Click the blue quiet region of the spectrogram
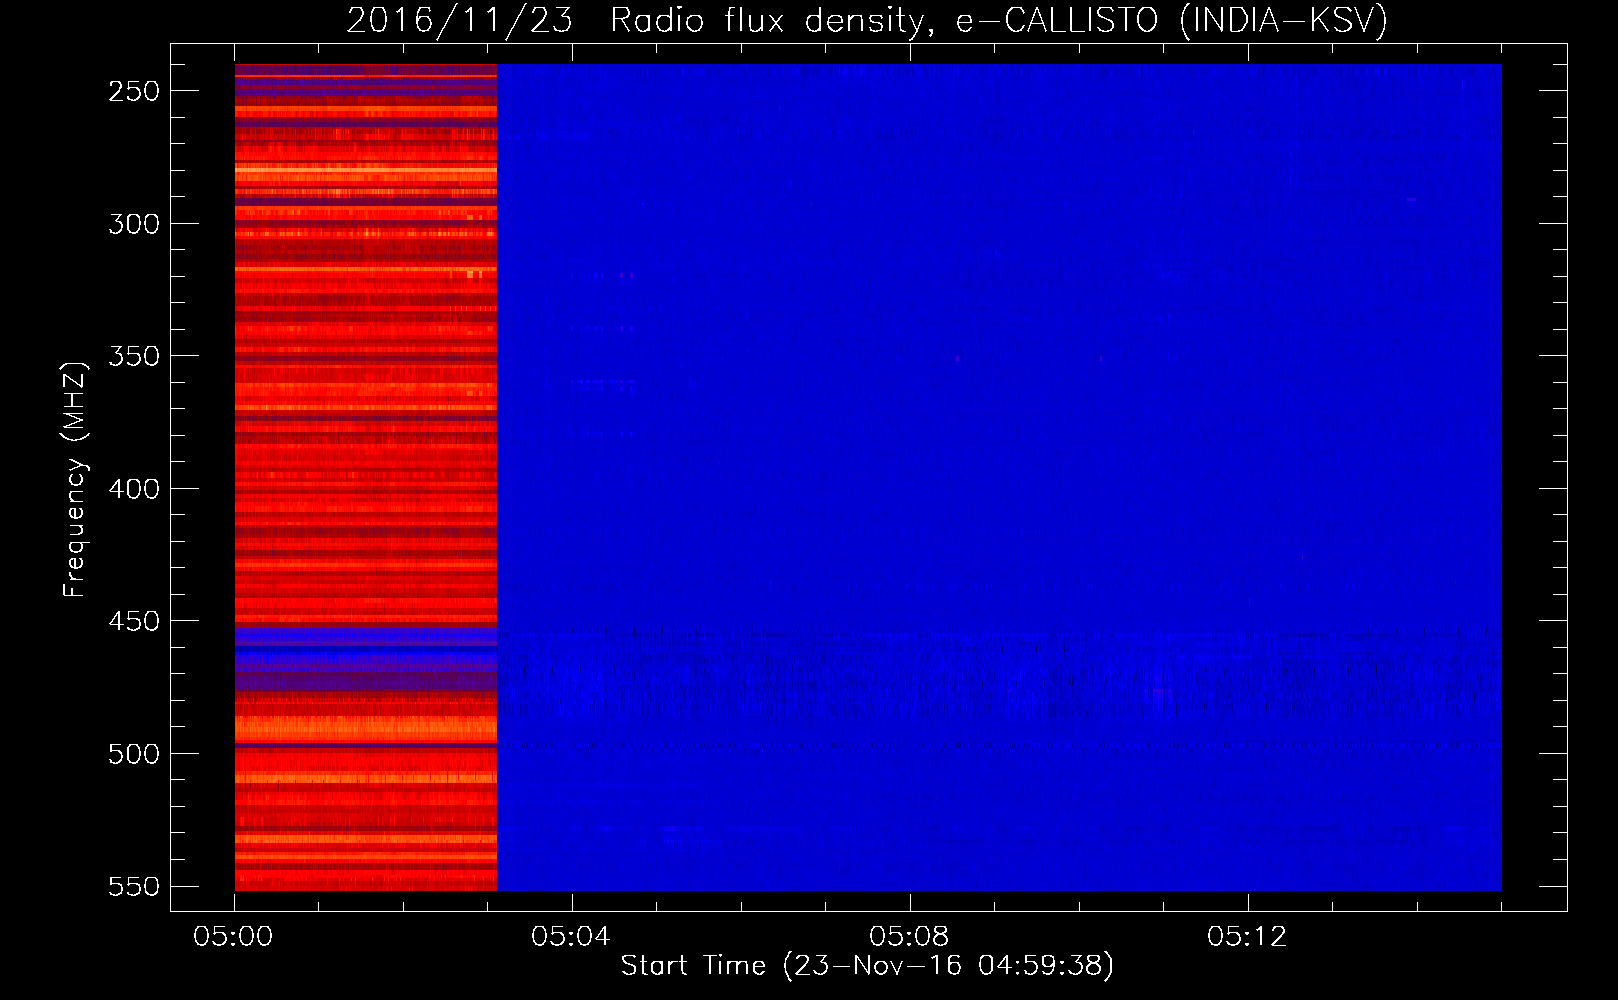1618x1000 pixels. (999, 477)
